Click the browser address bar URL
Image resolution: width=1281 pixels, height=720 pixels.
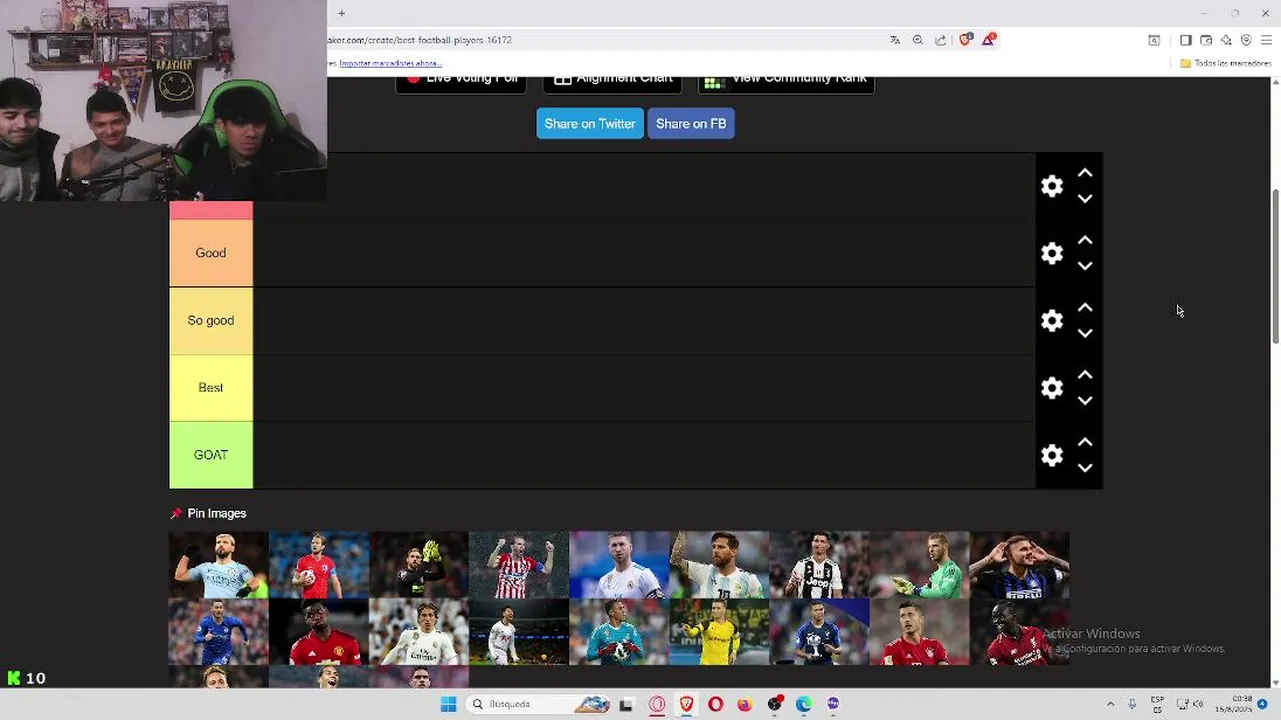[420, 40]
